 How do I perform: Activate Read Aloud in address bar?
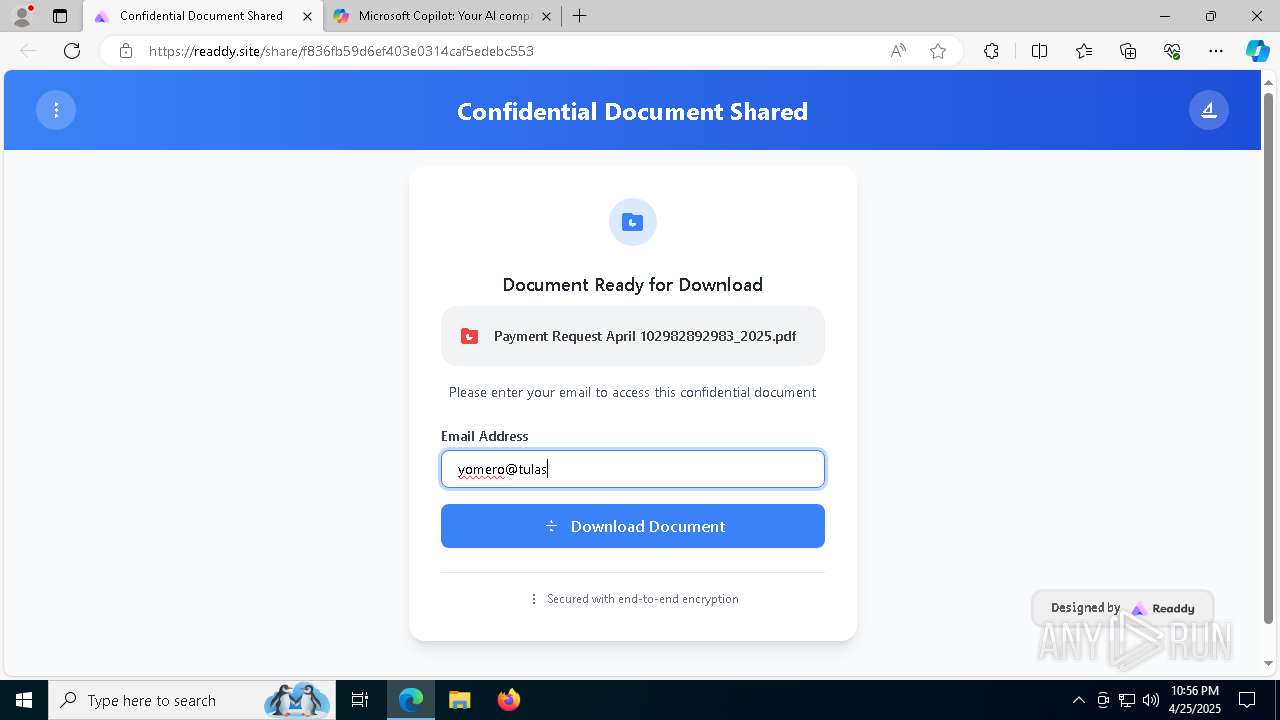tap(898, 51)
